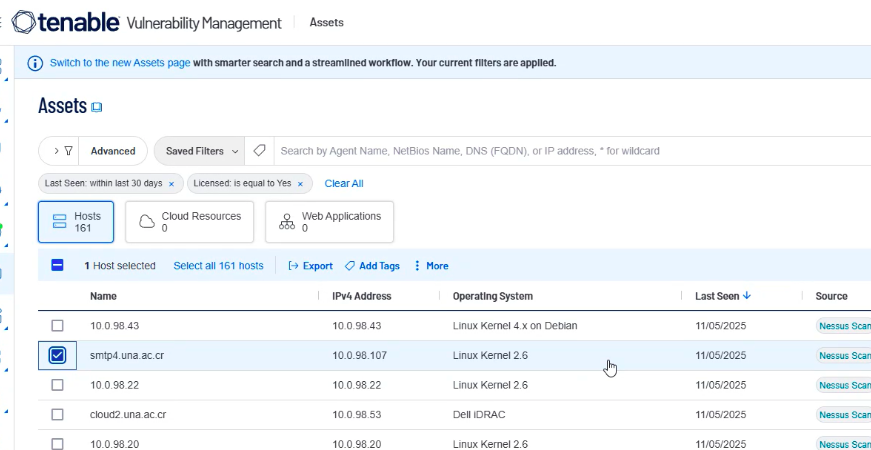The image size is (871, 450).
Task: Click the info icon in the banner
Action: 36,63
